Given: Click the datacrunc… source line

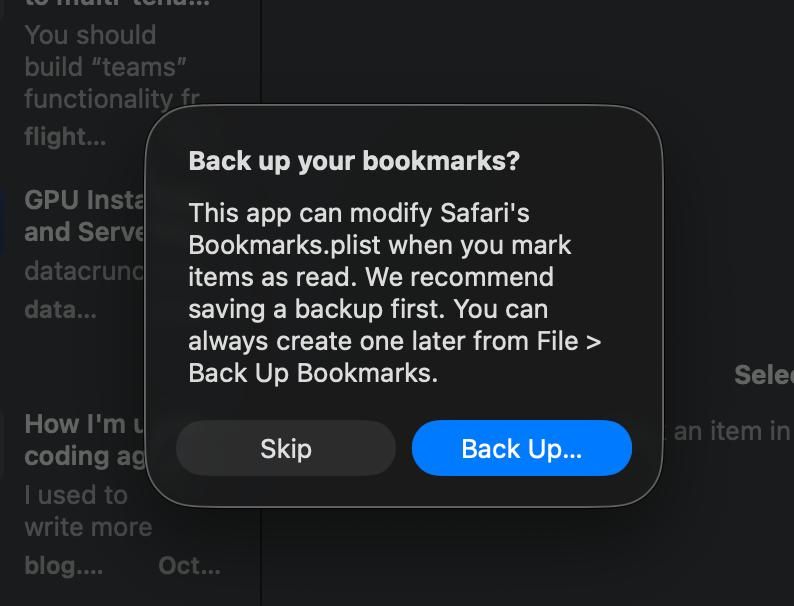Looking at the screenshot, I should 84,271.
